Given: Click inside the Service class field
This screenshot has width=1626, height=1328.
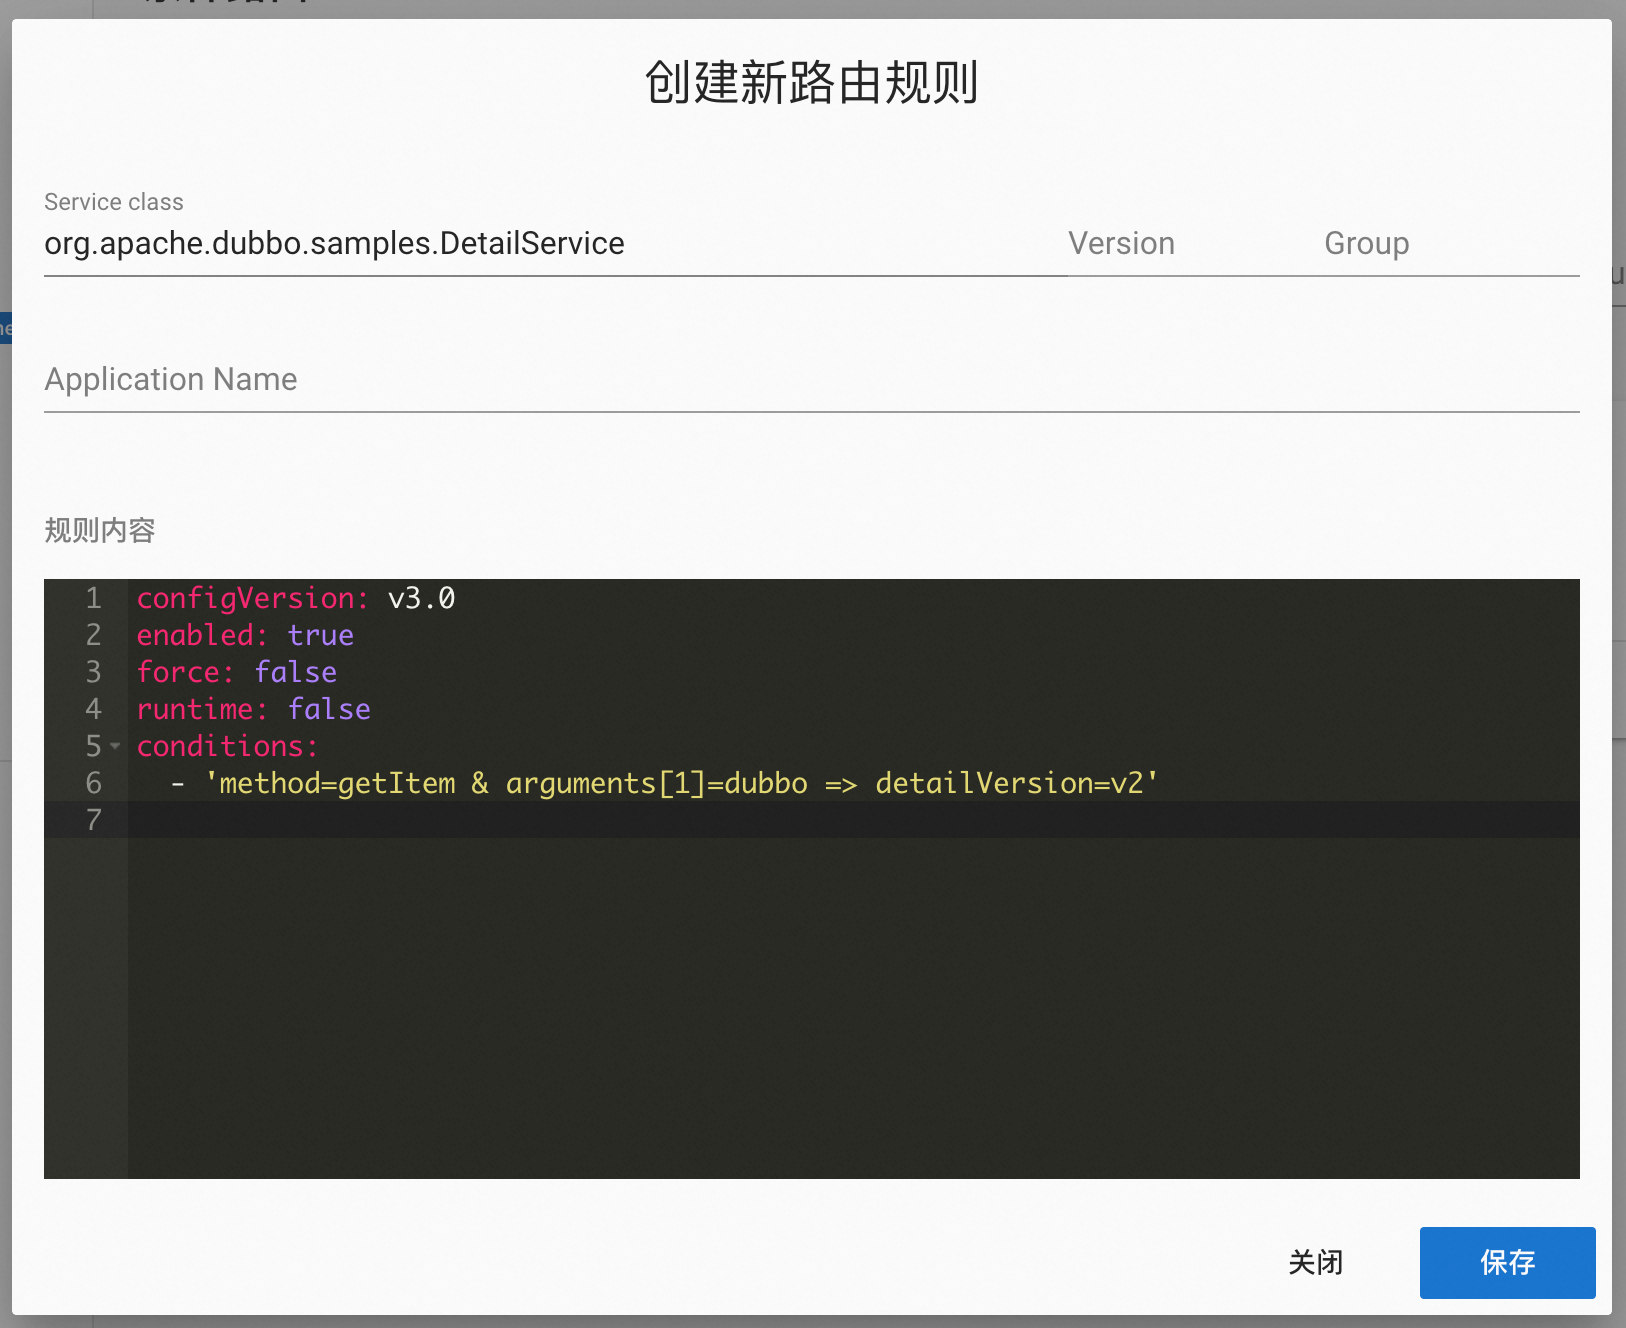Looking at the screenshot, I should 400,243.
